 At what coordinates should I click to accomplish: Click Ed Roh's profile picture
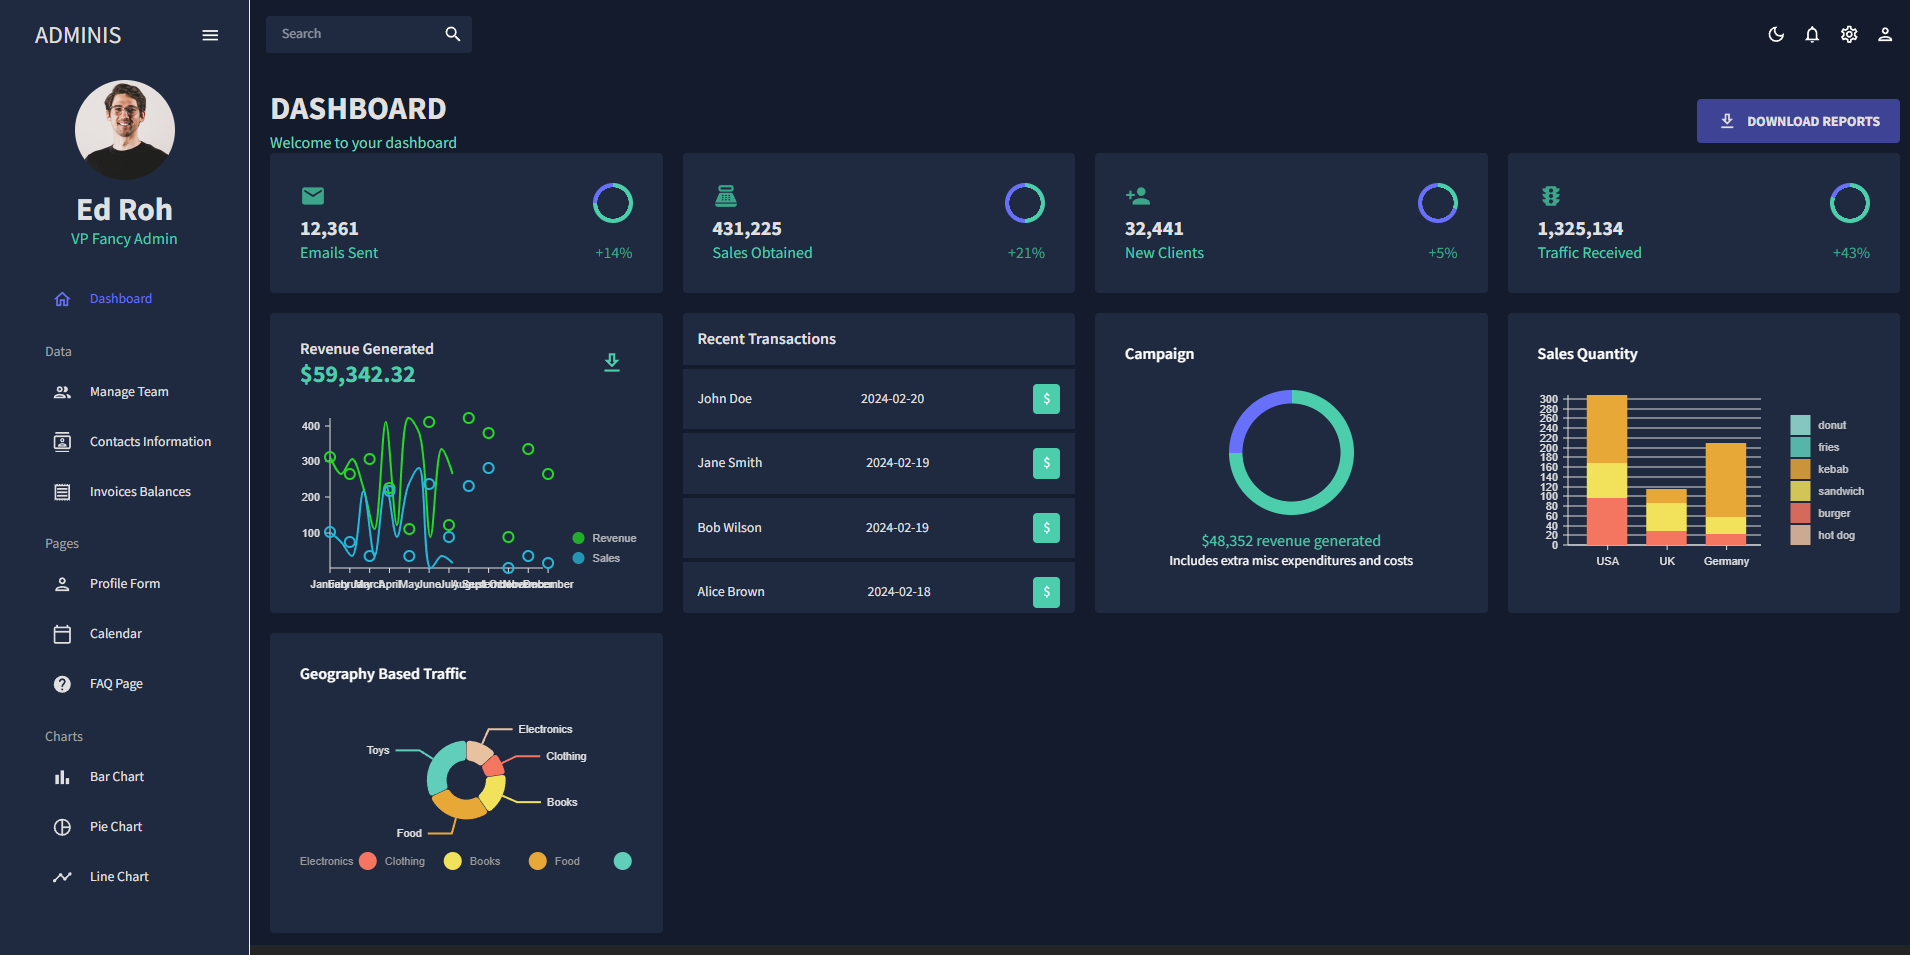click(124, 129)
